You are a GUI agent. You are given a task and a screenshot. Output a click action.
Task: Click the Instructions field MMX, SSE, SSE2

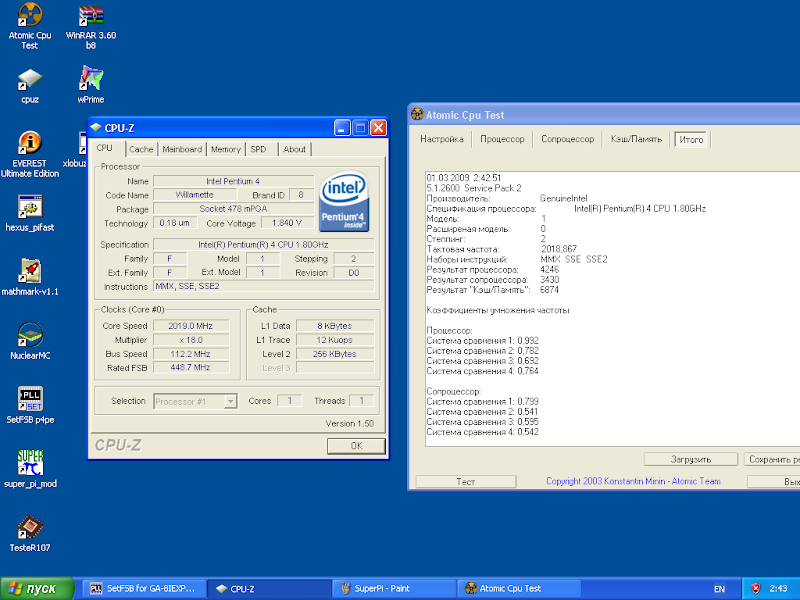tap(263, 286)
